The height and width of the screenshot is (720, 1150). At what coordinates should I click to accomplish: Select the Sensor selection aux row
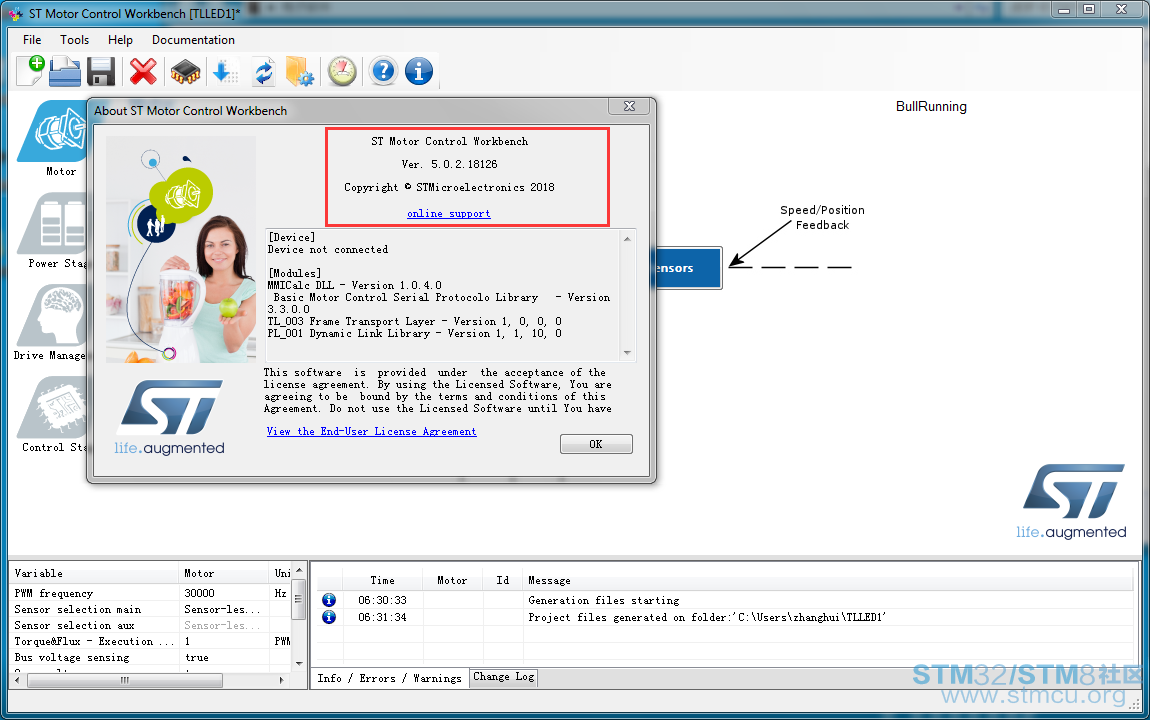coord(151,625)
